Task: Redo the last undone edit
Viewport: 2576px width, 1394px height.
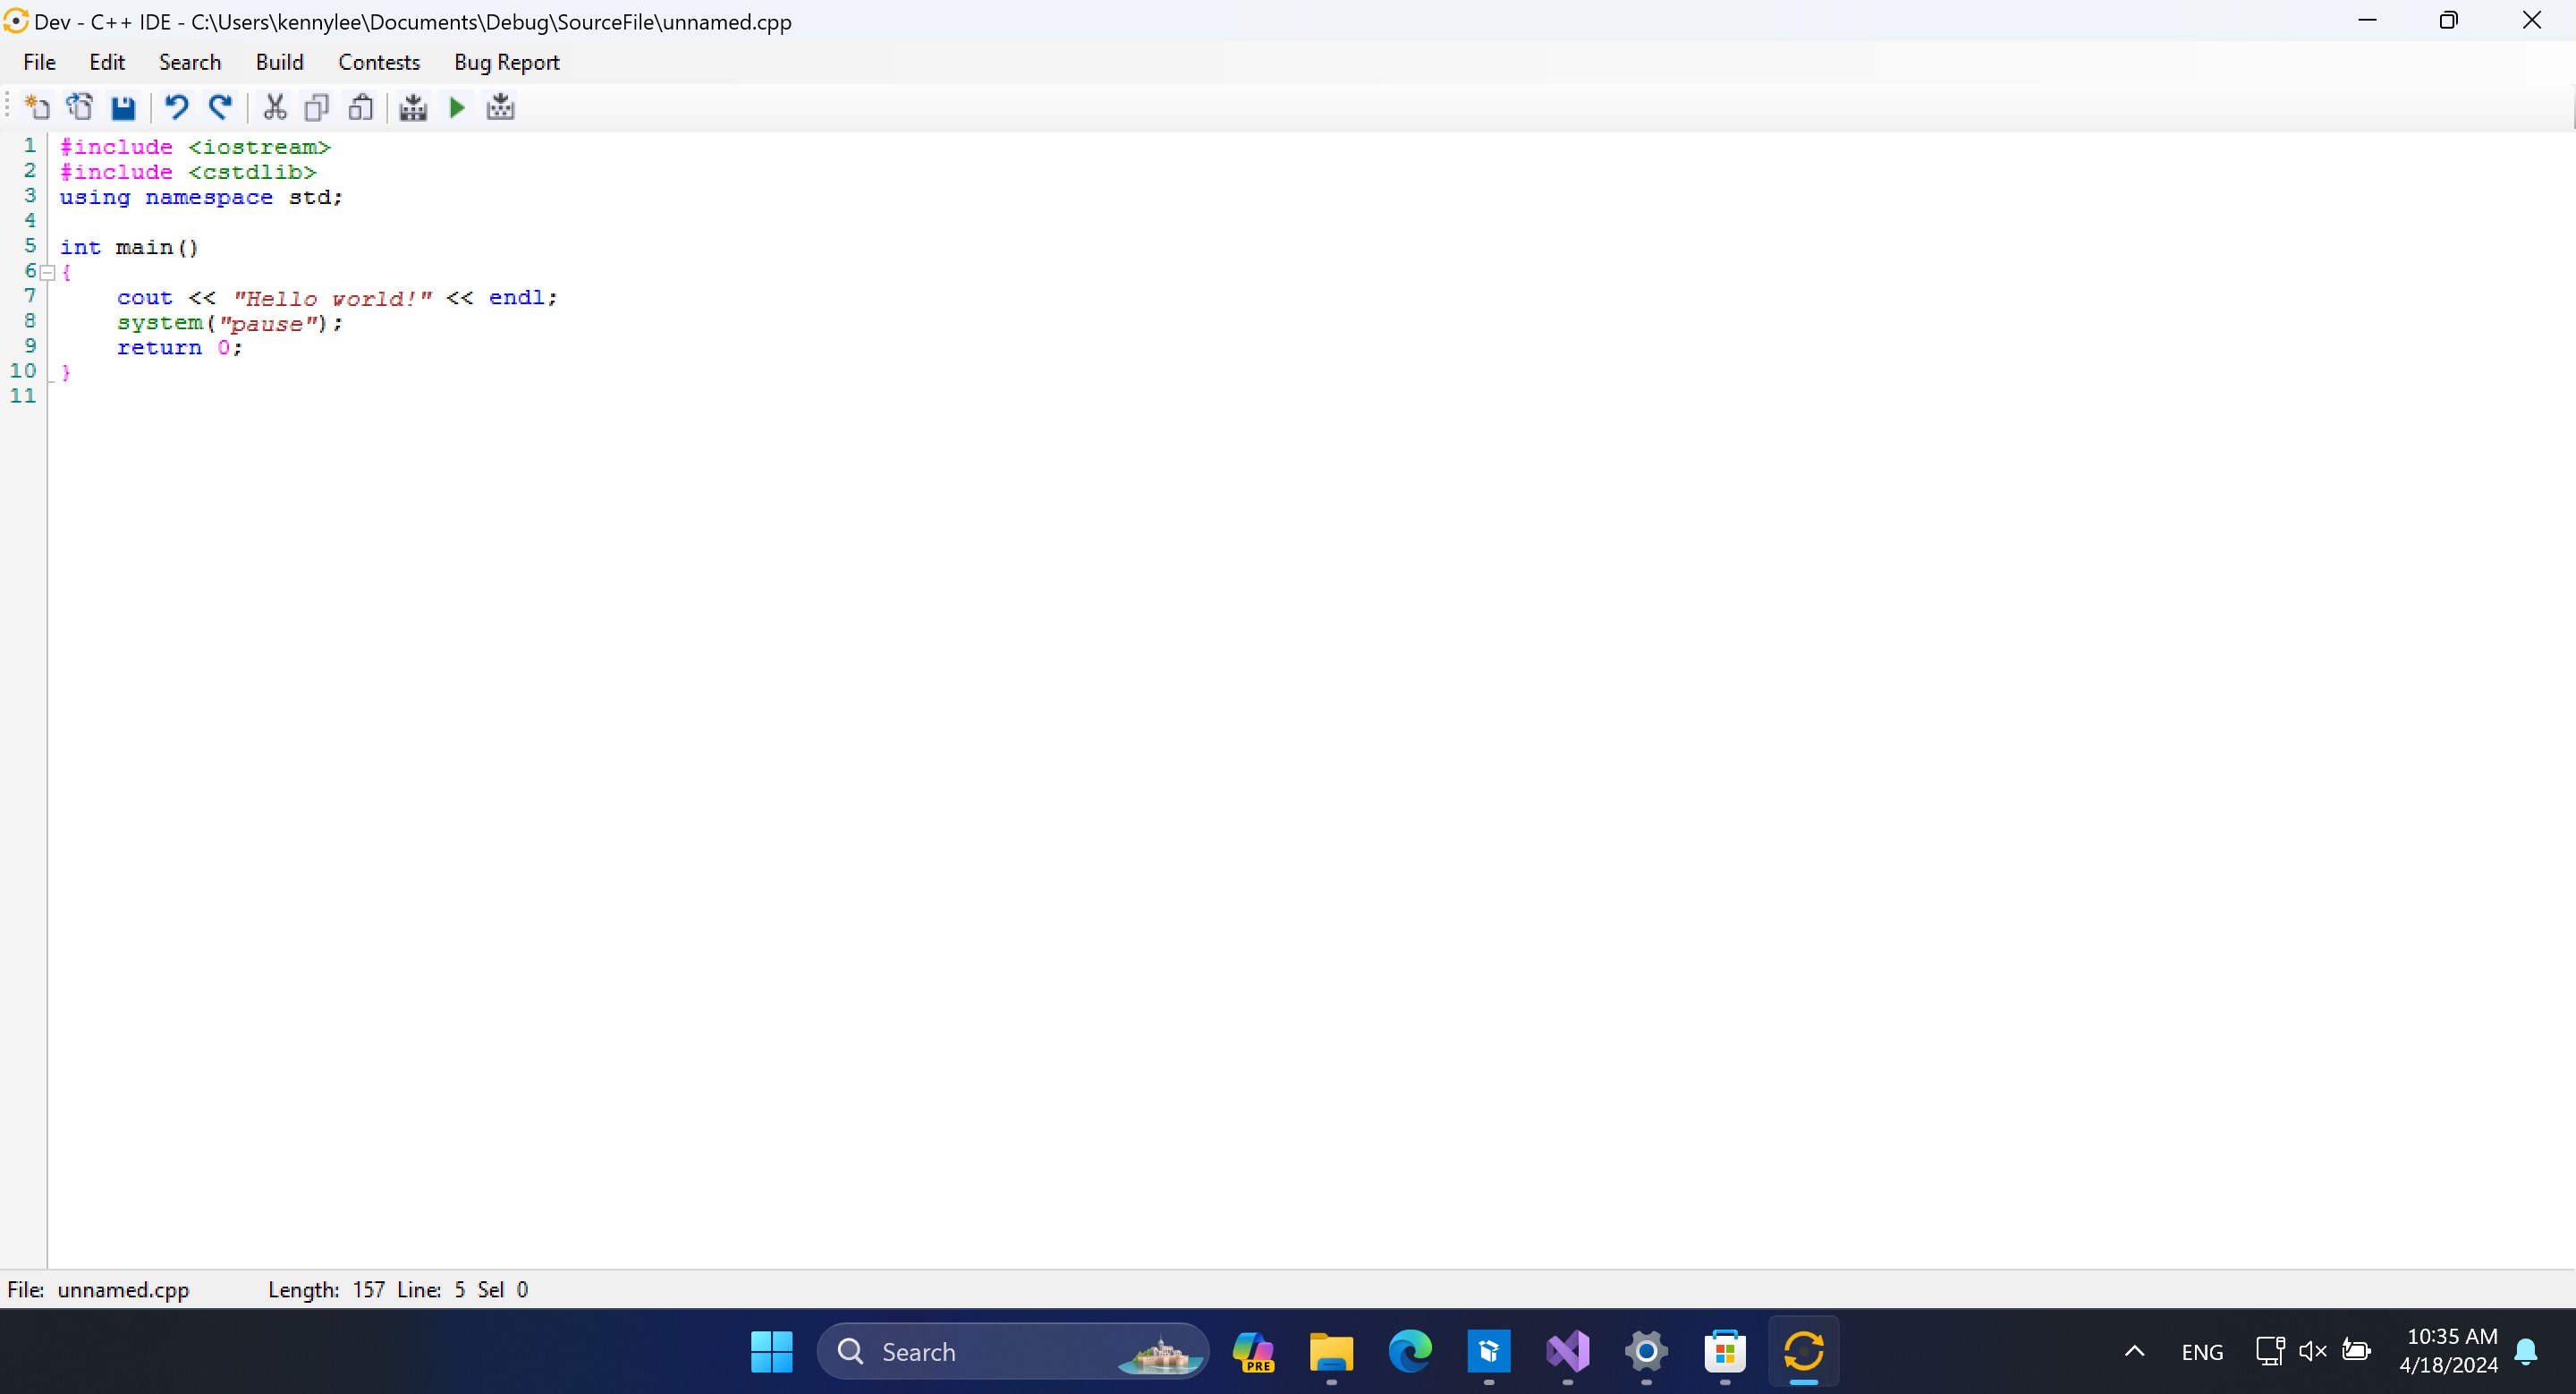Action: (220, 107)
